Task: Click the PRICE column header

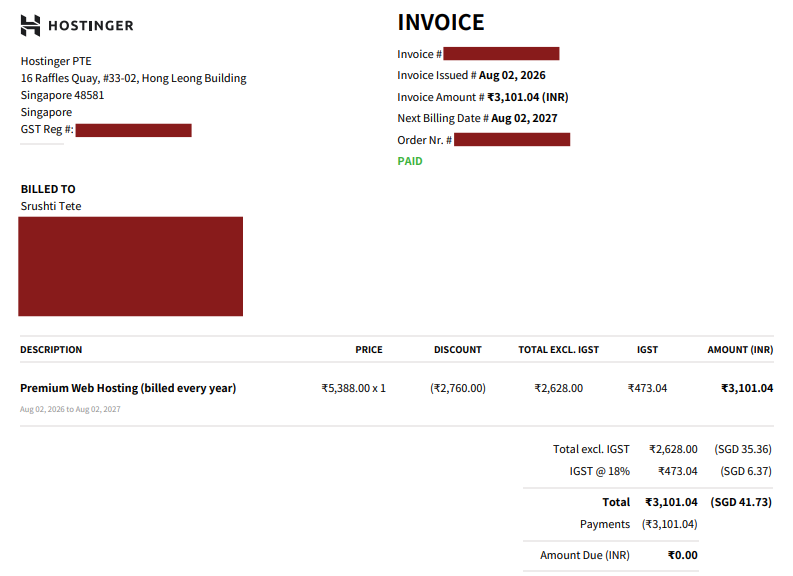Action: click(x=369, y=349)
